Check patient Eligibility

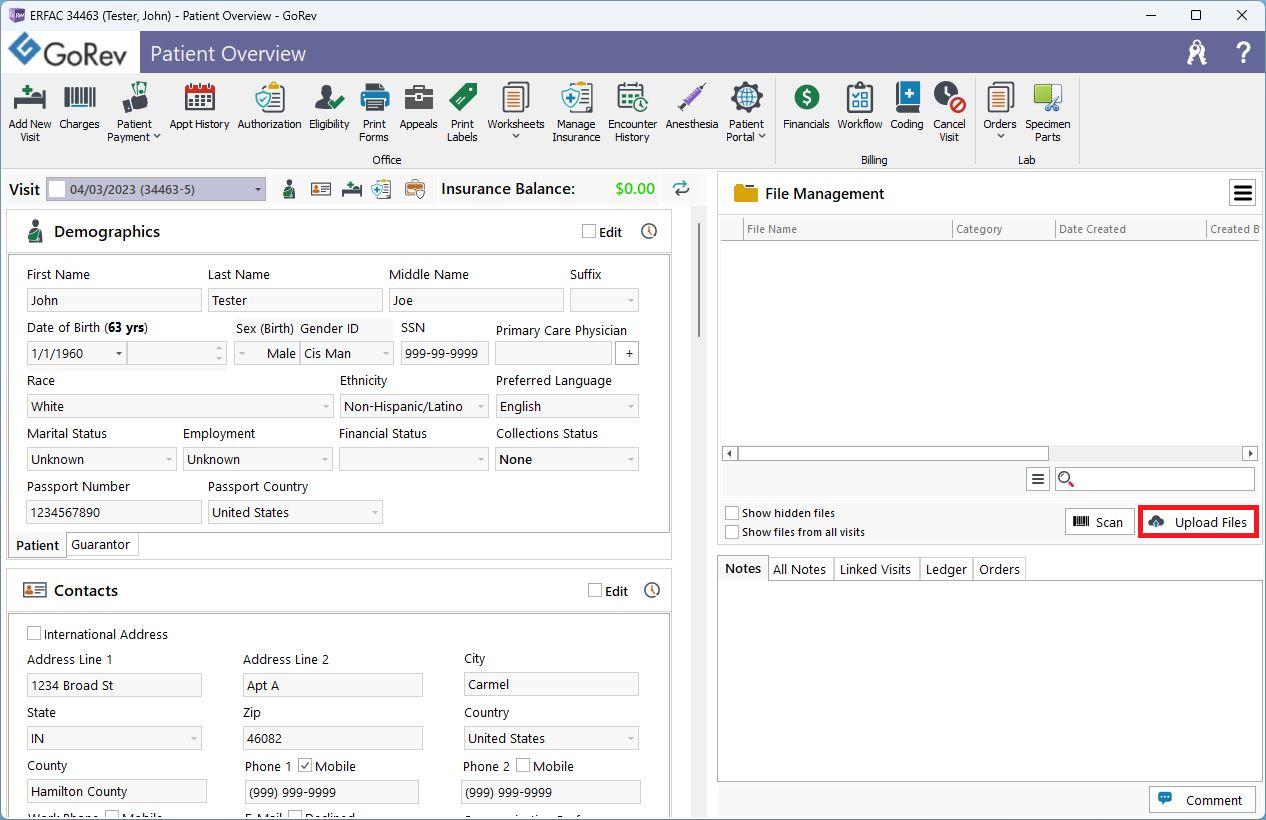click(329, 107)
